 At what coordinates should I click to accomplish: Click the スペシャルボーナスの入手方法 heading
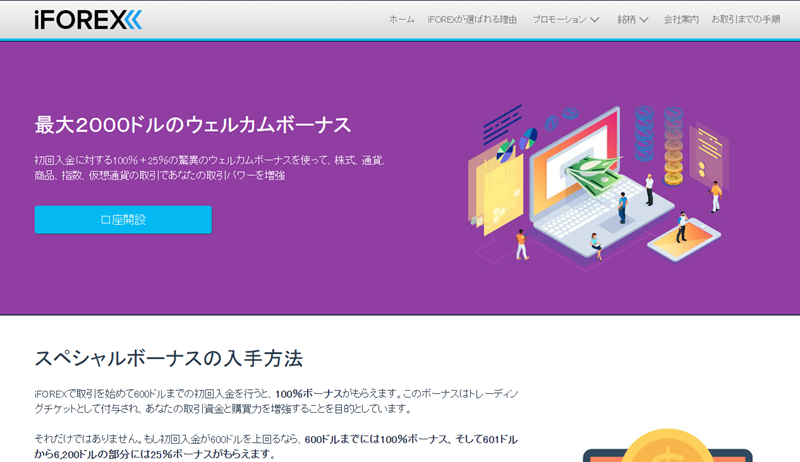tap(168, 358)
